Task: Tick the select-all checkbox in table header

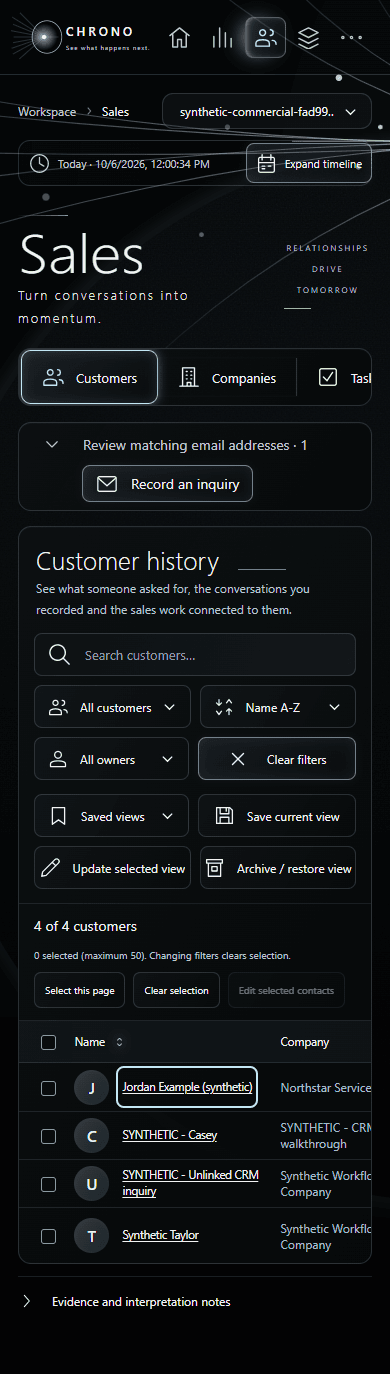Action: pyautogui.click(x=48, y=1042)
